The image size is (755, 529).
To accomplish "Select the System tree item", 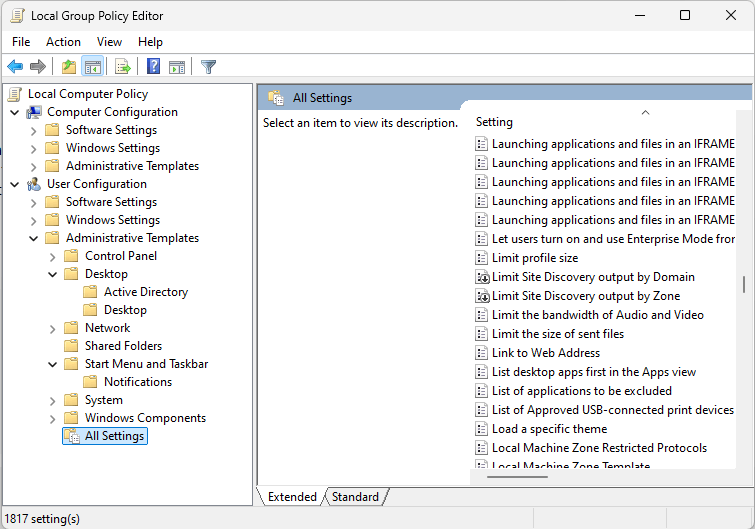I will (x=104, y=400).
